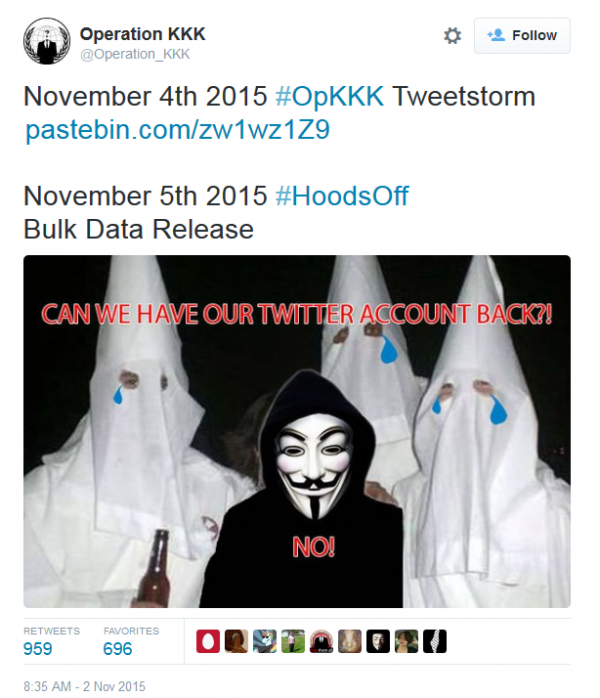The width and height of the screenshot is (600, 698).
Task: Click the Guy Fawkes mask avatar
Action: coord(378,641)
